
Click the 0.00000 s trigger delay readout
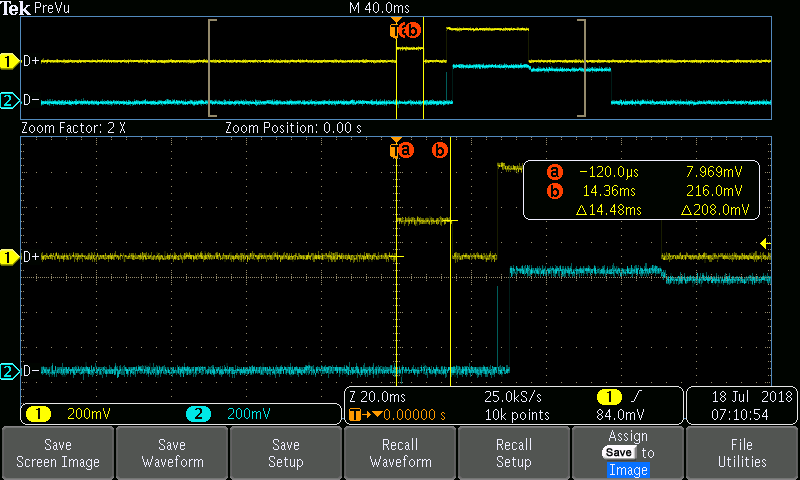click(x=414, y=415)
